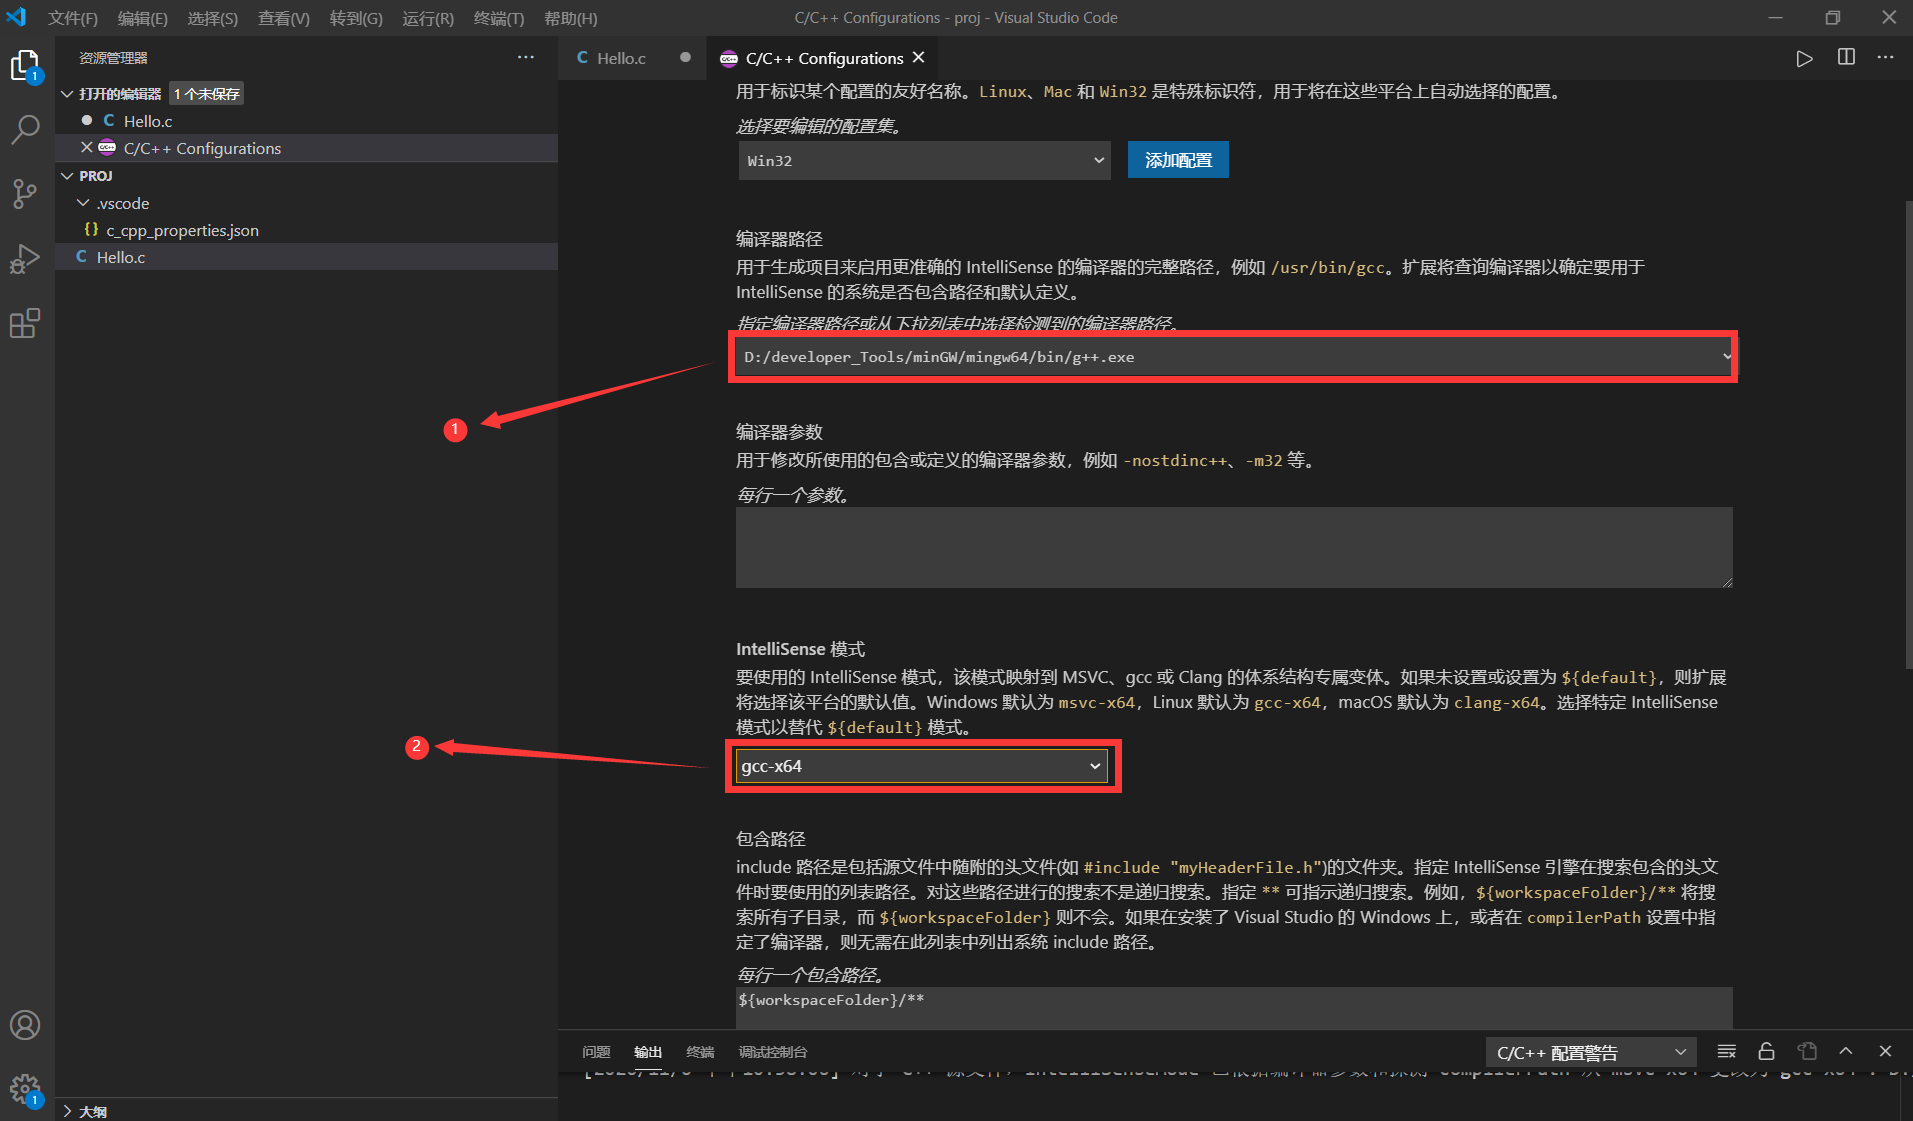Open the 终端(T) menu
The width and height of the screenshot is (1913, 1121).
[x=499, y=18]
